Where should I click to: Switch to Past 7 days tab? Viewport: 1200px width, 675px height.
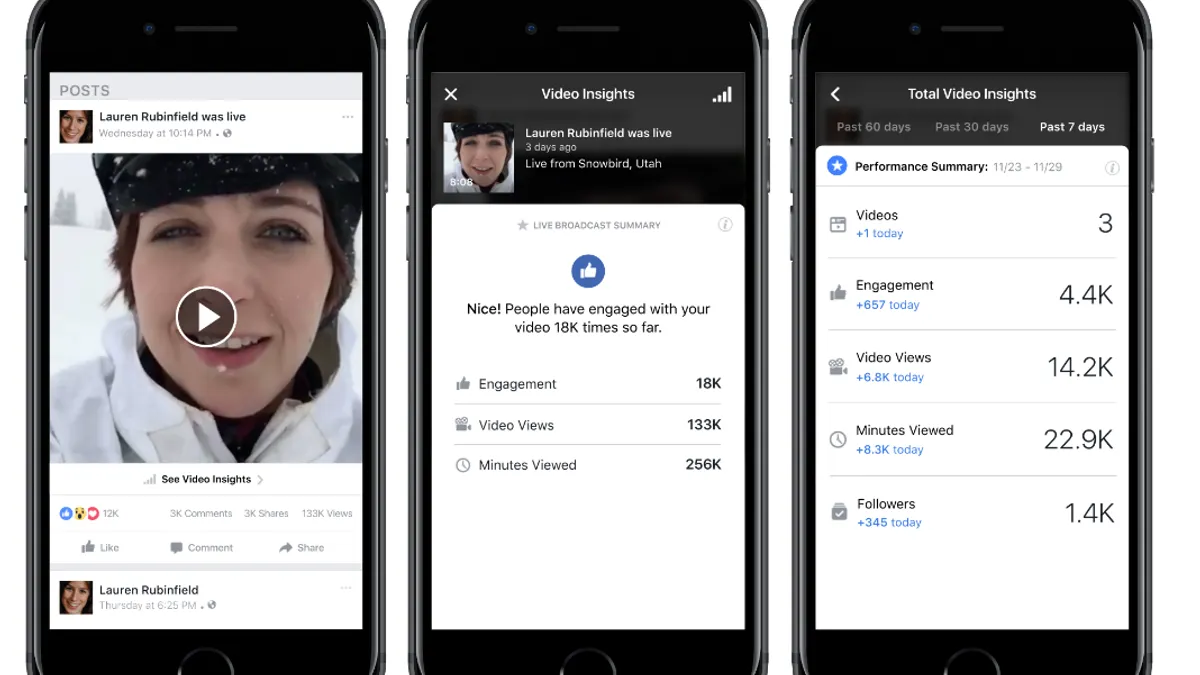coord(1072,127)
